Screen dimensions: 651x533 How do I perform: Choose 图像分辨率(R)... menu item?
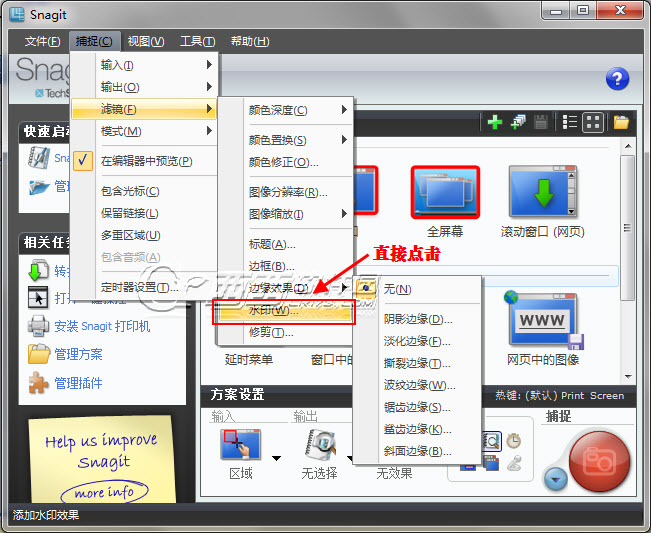pos(285,192)
